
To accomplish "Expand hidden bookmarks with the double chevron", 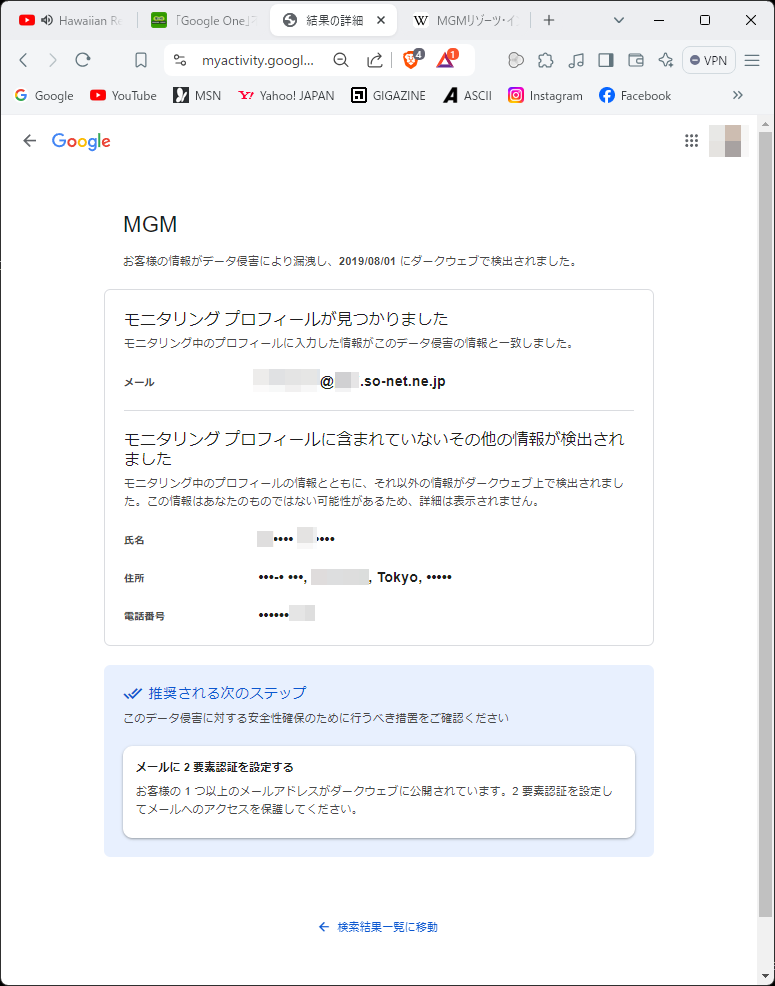I will (x=738, y=95).
